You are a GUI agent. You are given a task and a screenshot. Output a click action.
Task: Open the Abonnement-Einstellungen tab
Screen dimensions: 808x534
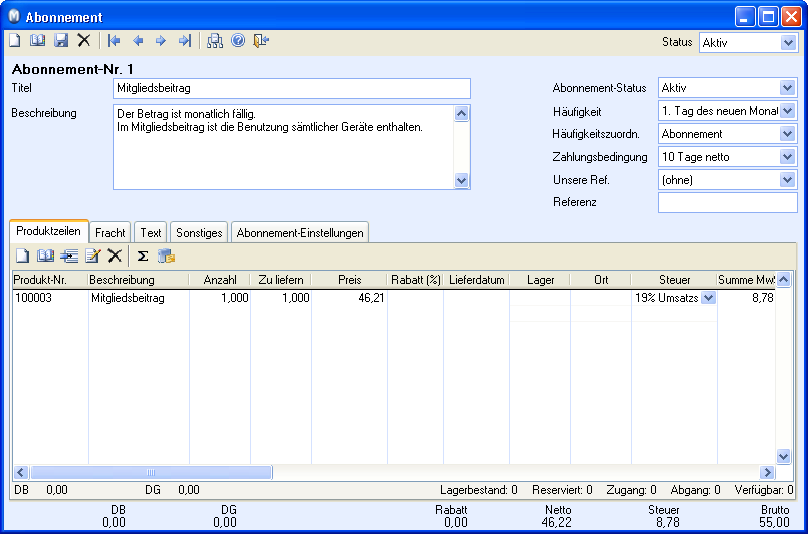pos(300,232)
